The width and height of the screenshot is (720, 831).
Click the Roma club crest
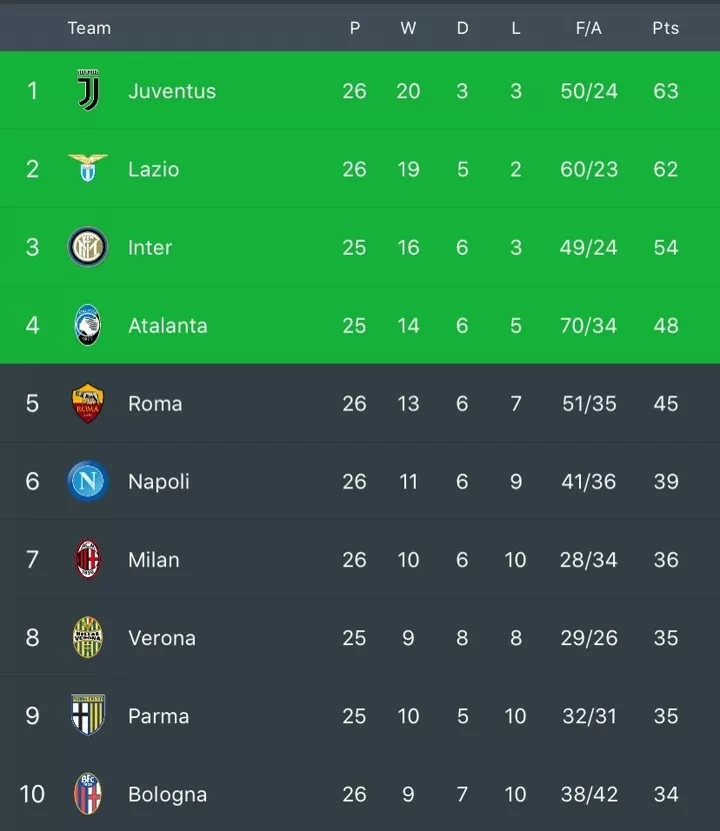[x=88, y=403]
